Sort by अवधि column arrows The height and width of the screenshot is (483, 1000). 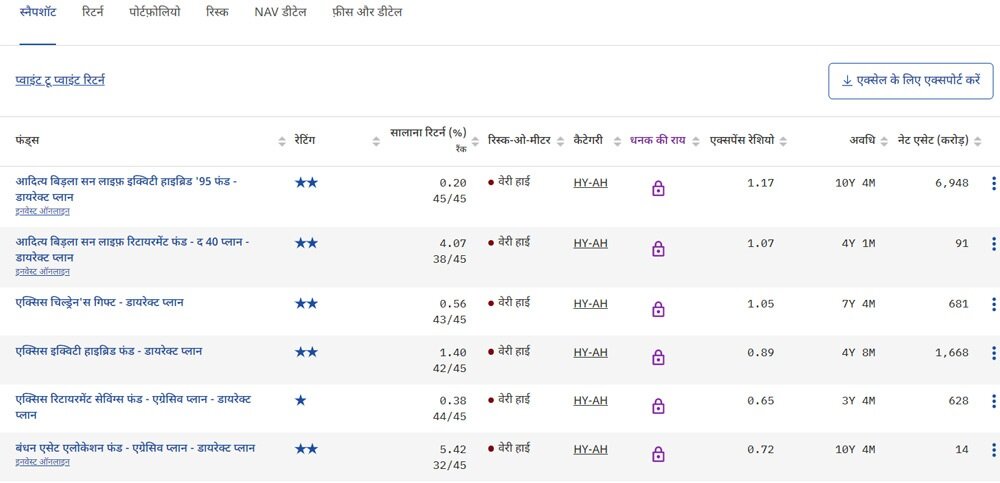click(x=884, y=142)
